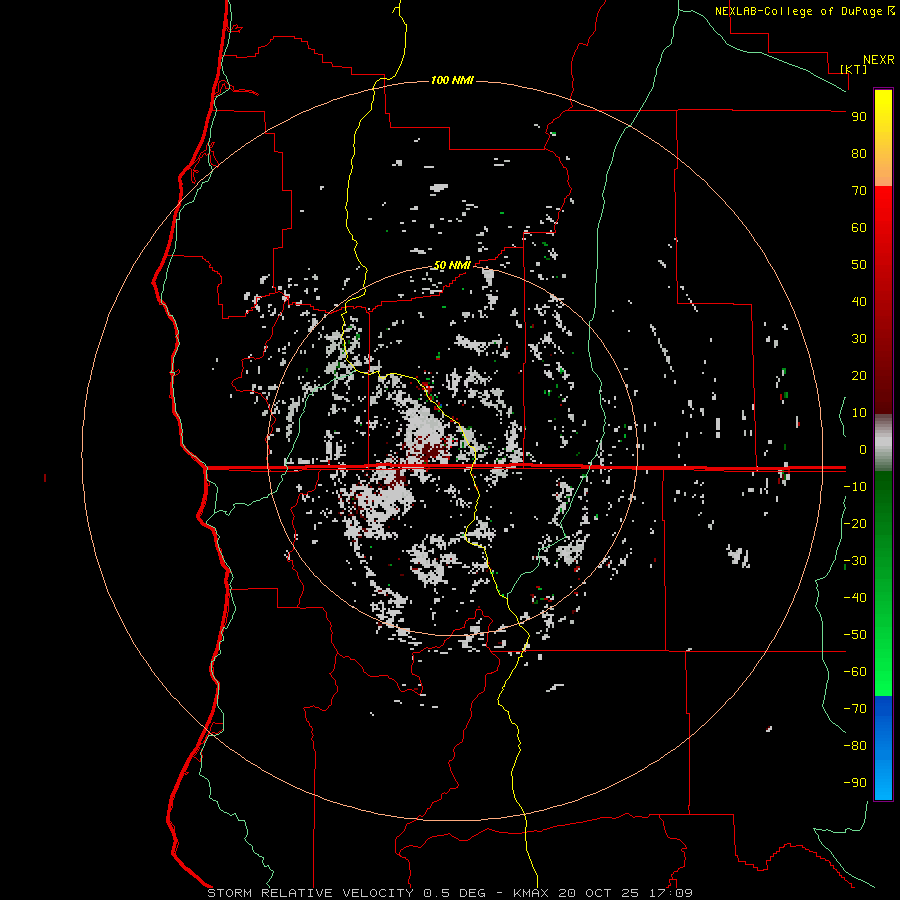Click the gray zero-velocity band of color bar

pos(883,443)
